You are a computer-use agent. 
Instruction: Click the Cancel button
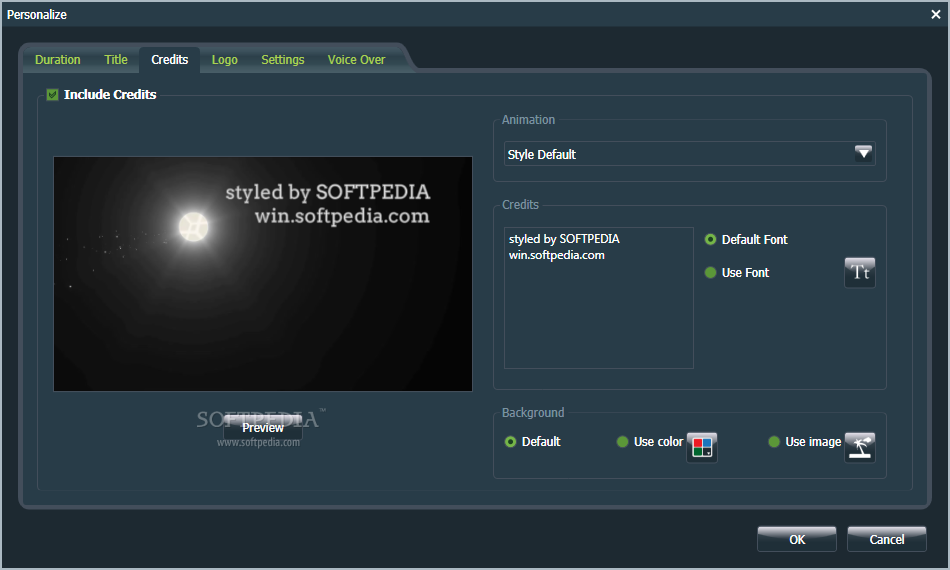tap(886, 539)
